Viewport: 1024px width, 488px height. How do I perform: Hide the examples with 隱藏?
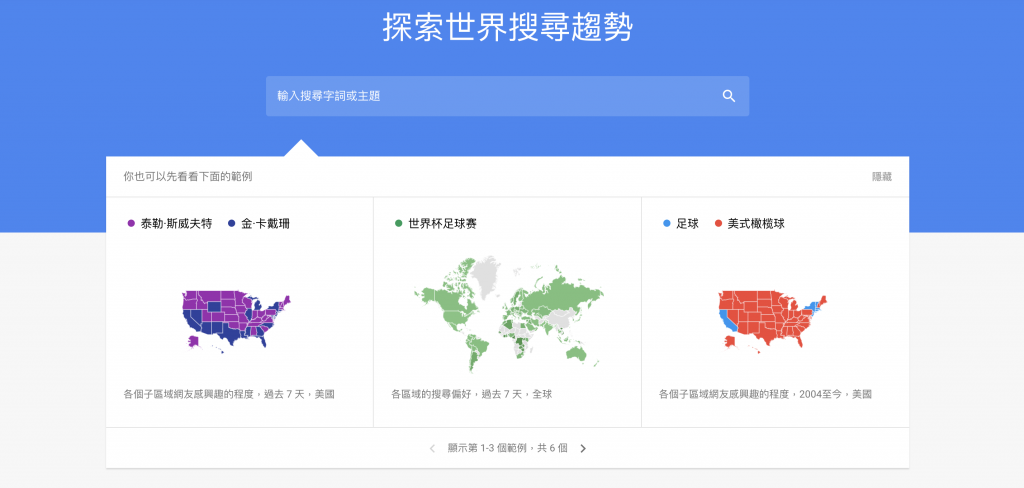[882, 176]
